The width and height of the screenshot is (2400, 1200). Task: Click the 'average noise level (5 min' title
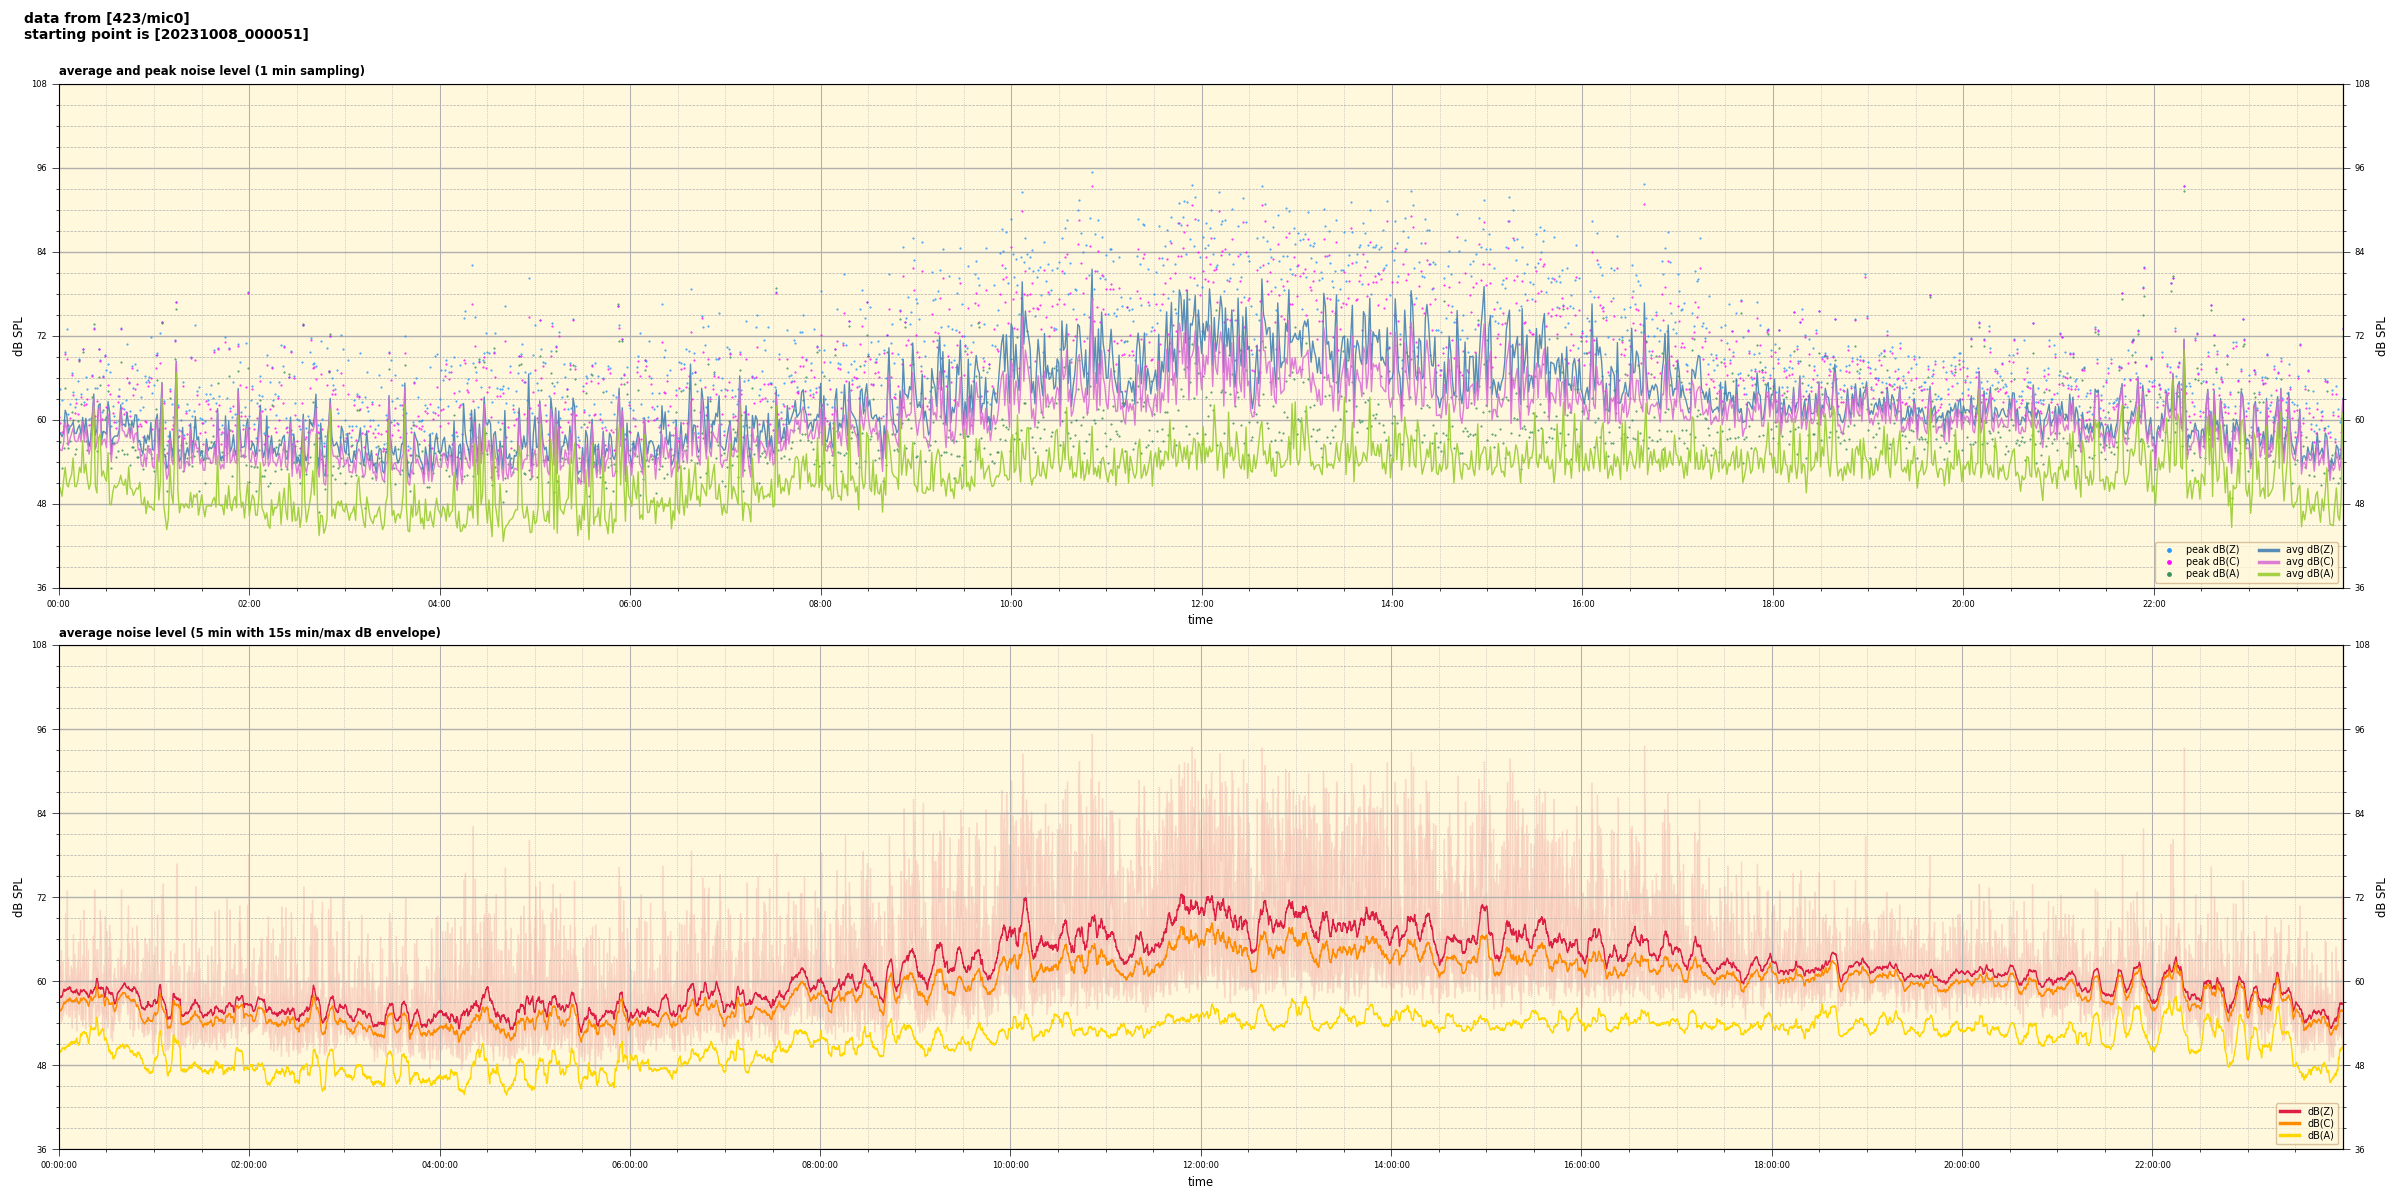[249, 633]
